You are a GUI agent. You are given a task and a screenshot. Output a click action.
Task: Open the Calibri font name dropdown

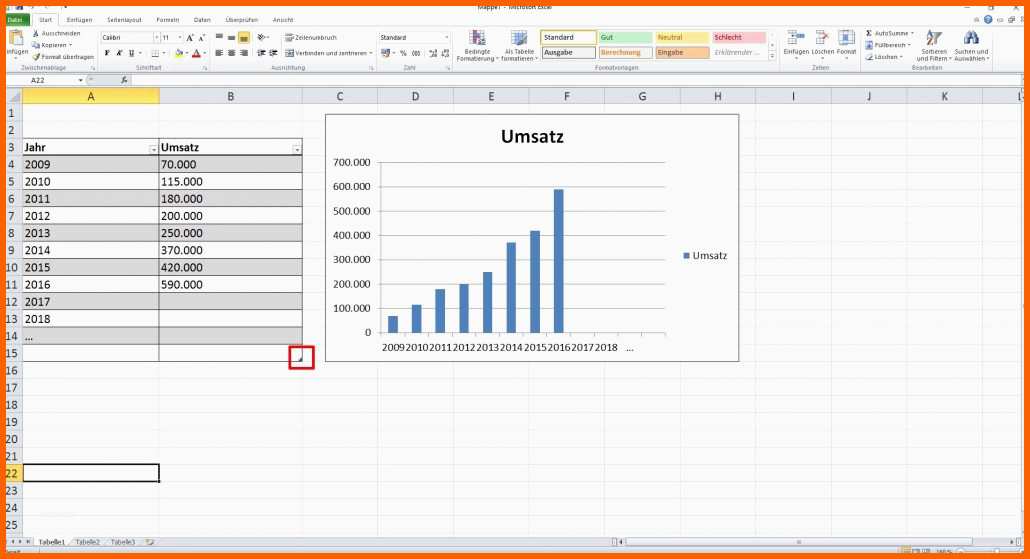[156, 38]
